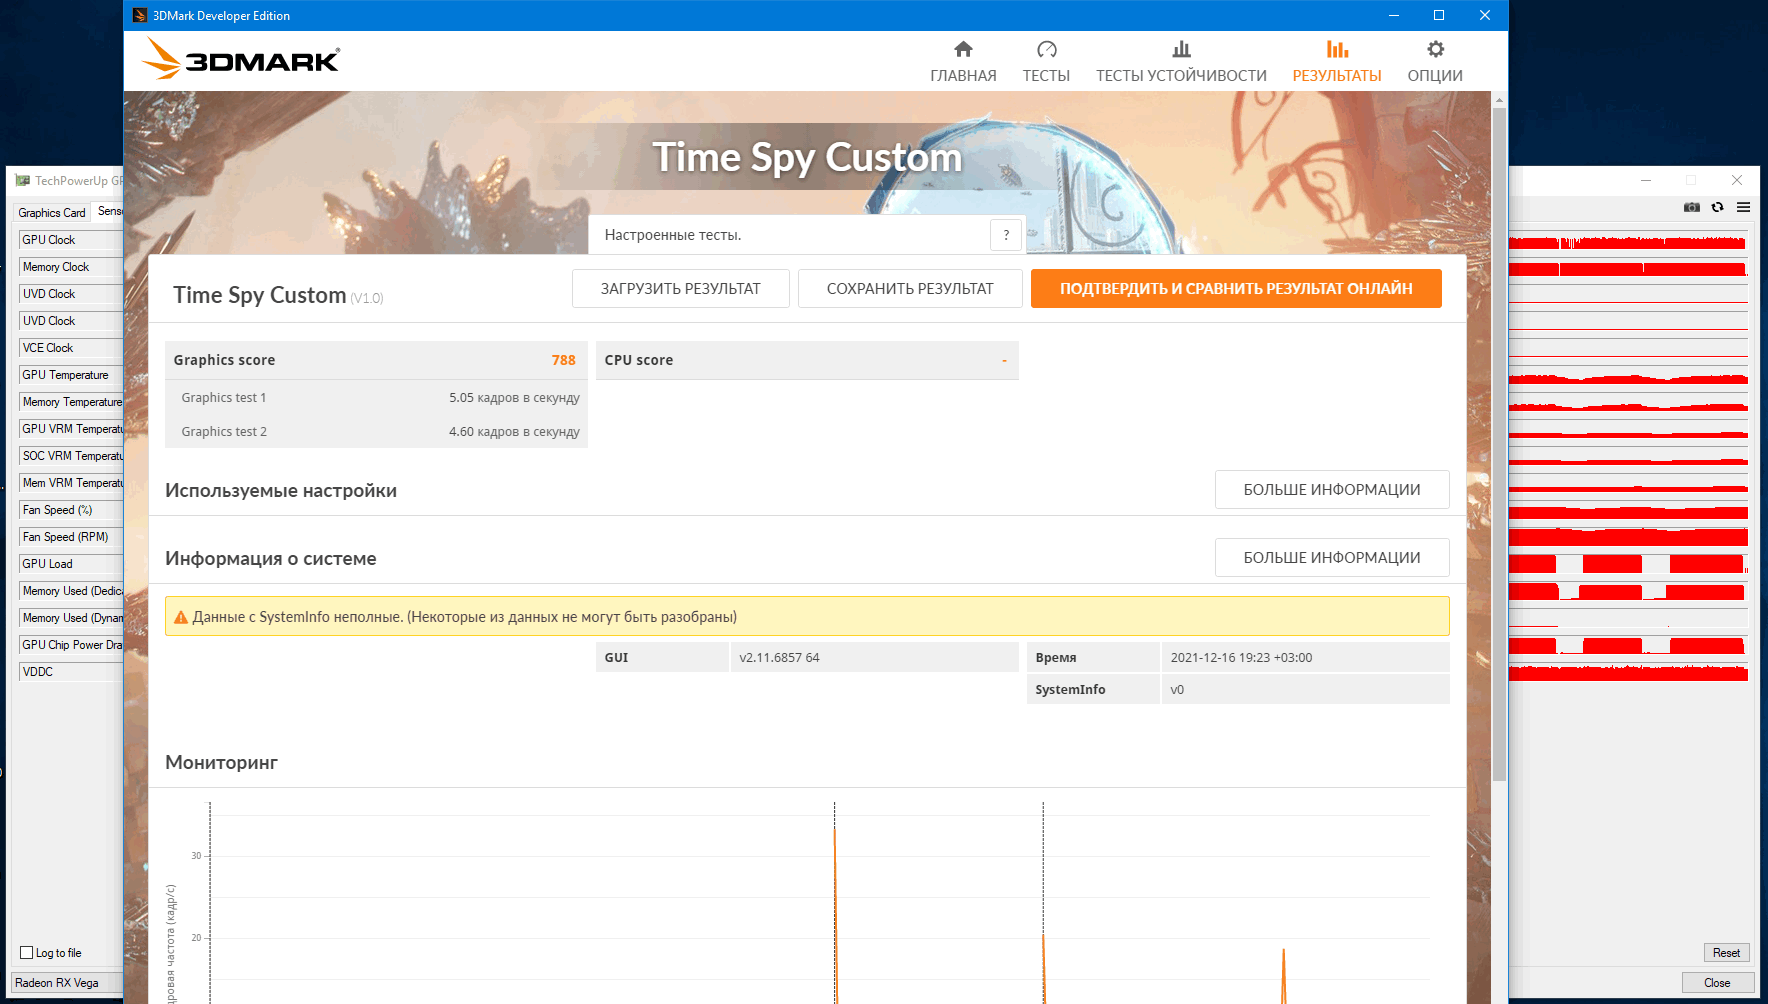Click Time Spy Custom banner title

pyautogui.click(x=807, y=157)
